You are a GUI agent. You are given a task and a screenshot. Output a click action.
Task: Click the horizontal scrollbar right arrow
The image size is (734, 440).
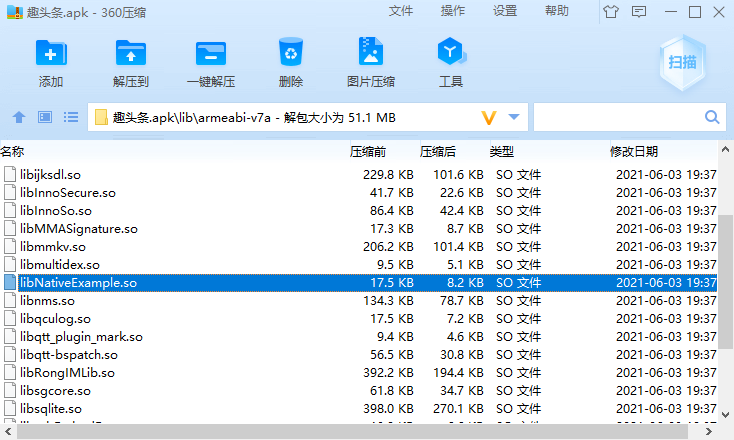pyautogui.click(x=710, y=431)
